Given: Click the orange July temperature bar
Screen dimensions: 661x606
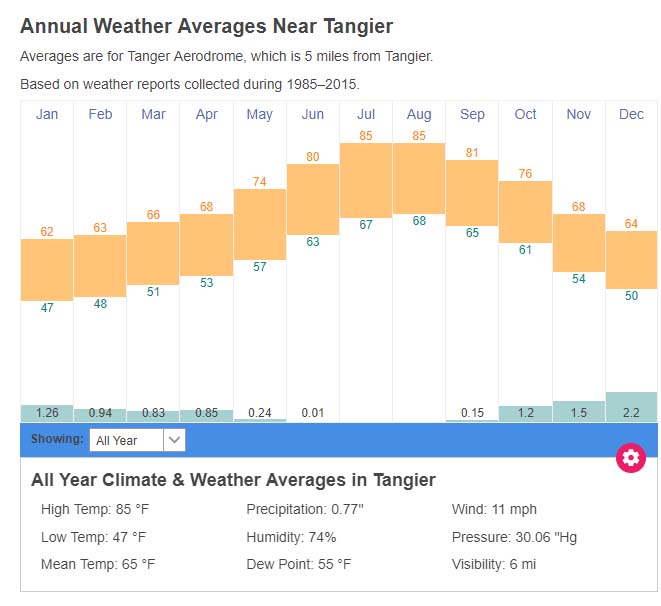Looking at the screenshot, I should (x=366, y=180).
